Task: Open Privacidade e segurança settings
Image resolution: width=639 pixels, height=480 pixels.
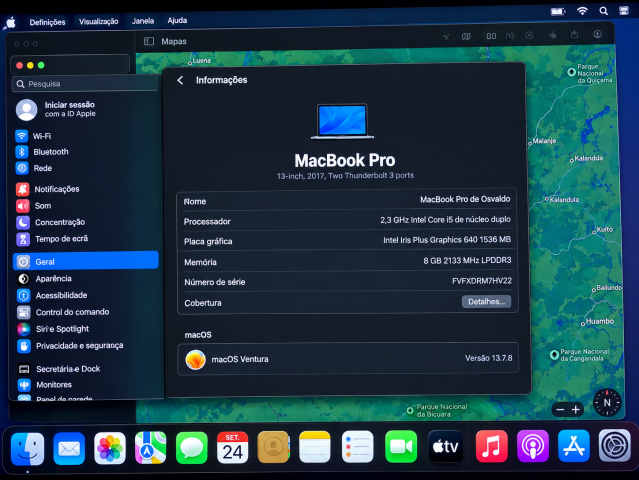Action: click(70, 346)
